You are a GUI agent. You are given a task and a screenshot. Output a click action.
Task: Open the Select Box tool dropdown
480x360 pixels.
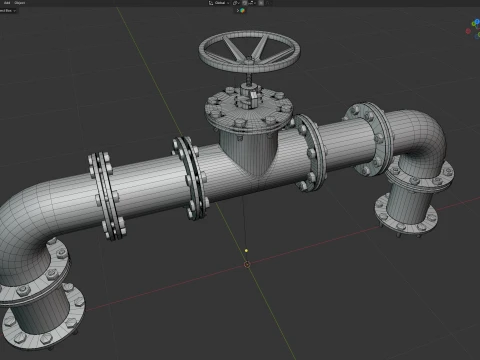coord(7,11)
